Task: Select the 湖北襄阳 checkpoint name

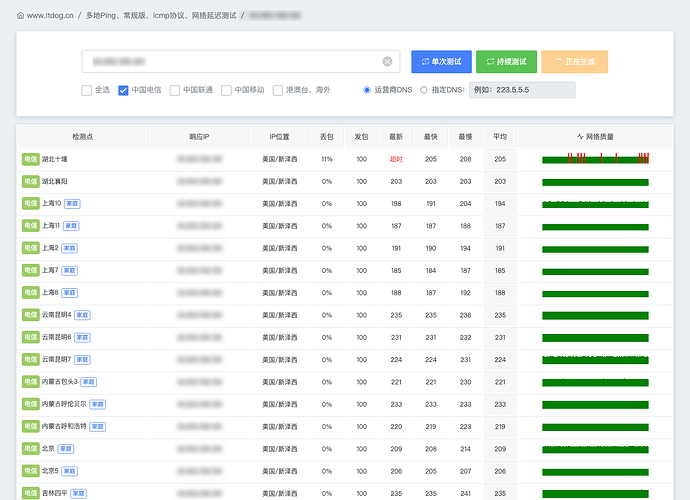Action: pyautogui.click(x=55, y=181)
